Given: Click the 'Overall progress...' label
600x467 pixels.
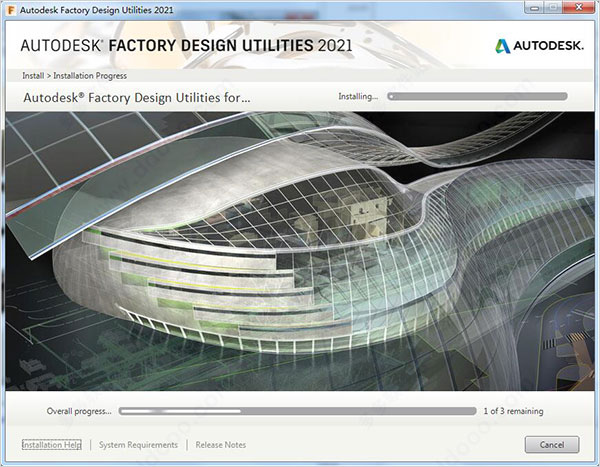Looking at the screenshot, I should (x=79, y=411).
